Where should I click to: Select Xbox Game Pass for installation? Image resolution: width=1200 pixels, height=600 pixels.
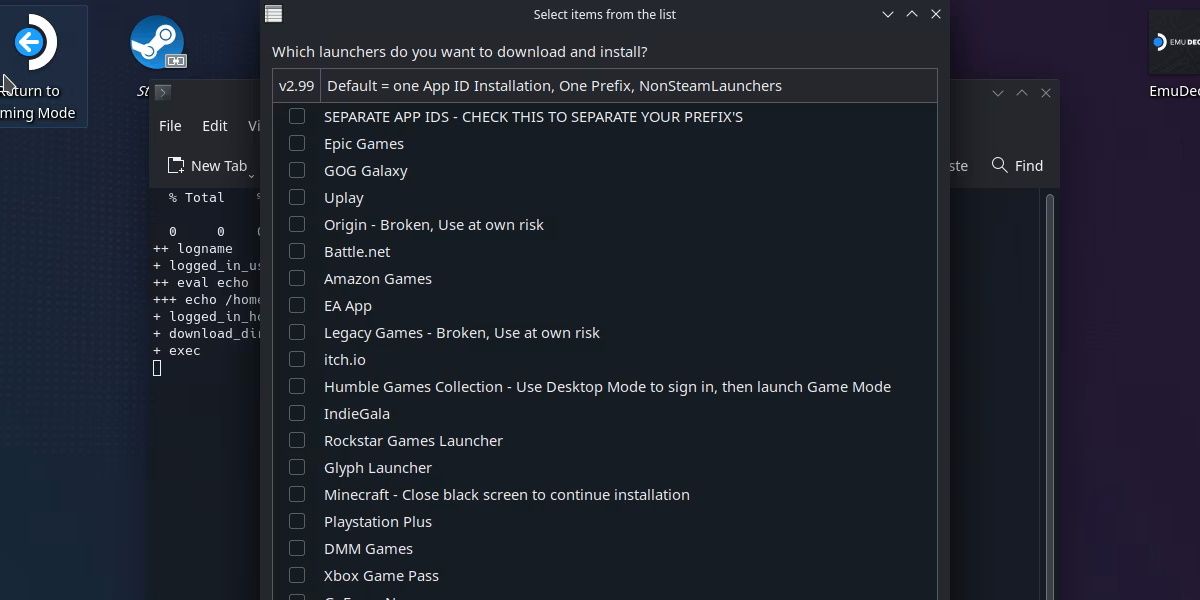click(x=296, y=575)
